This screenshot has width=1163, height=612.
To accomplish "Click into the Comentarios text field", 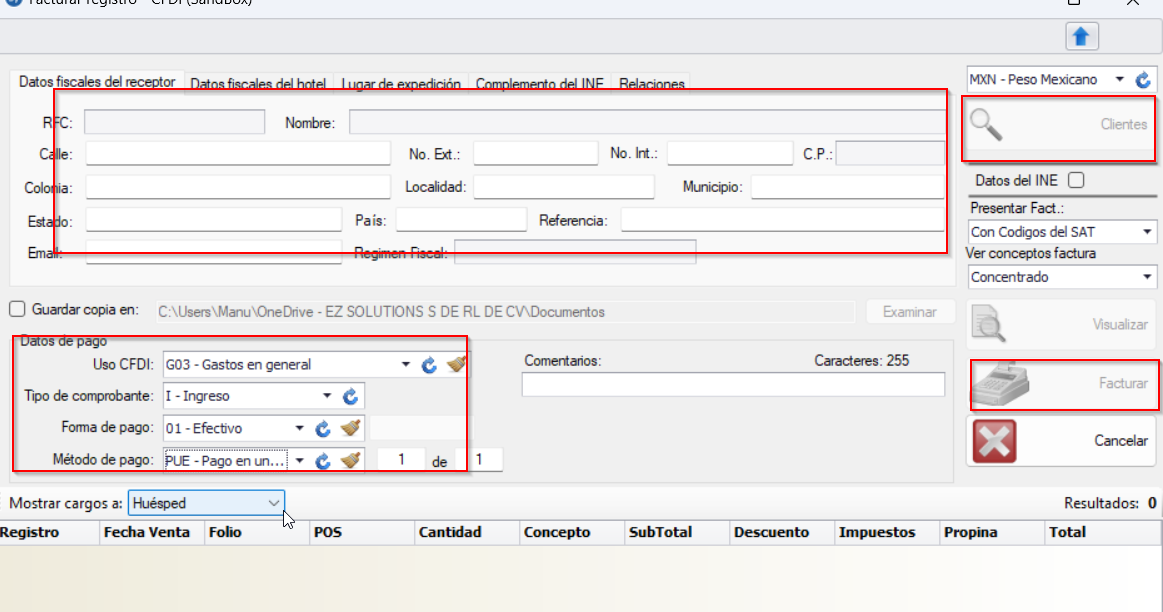I will pos(732,385).
